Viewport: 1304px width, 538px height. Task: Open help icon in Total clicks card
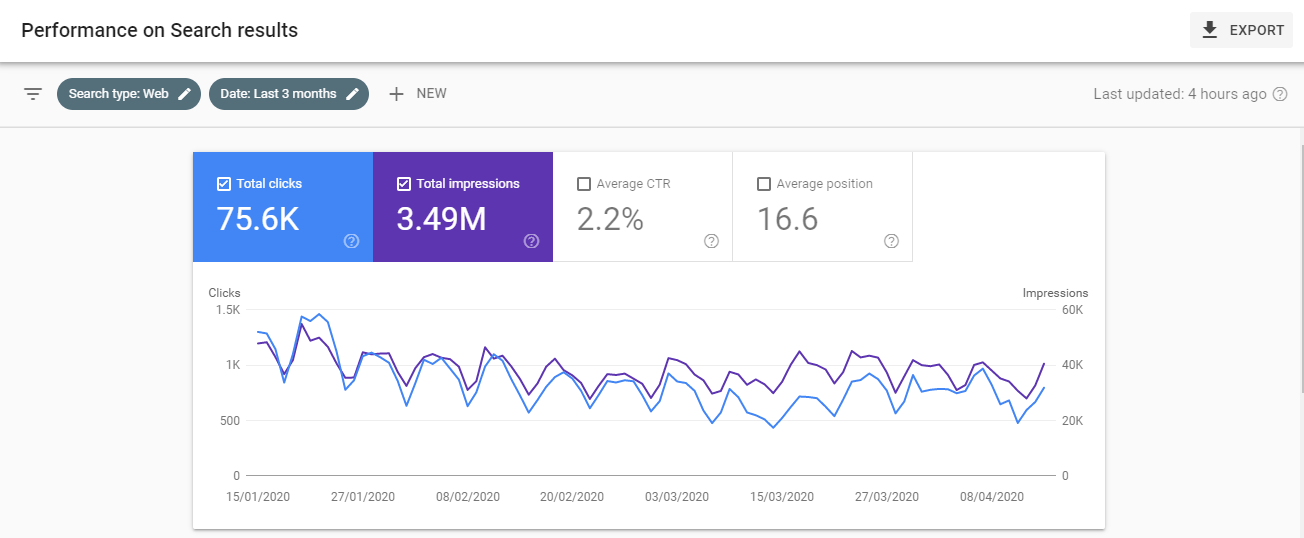(351, 241)
